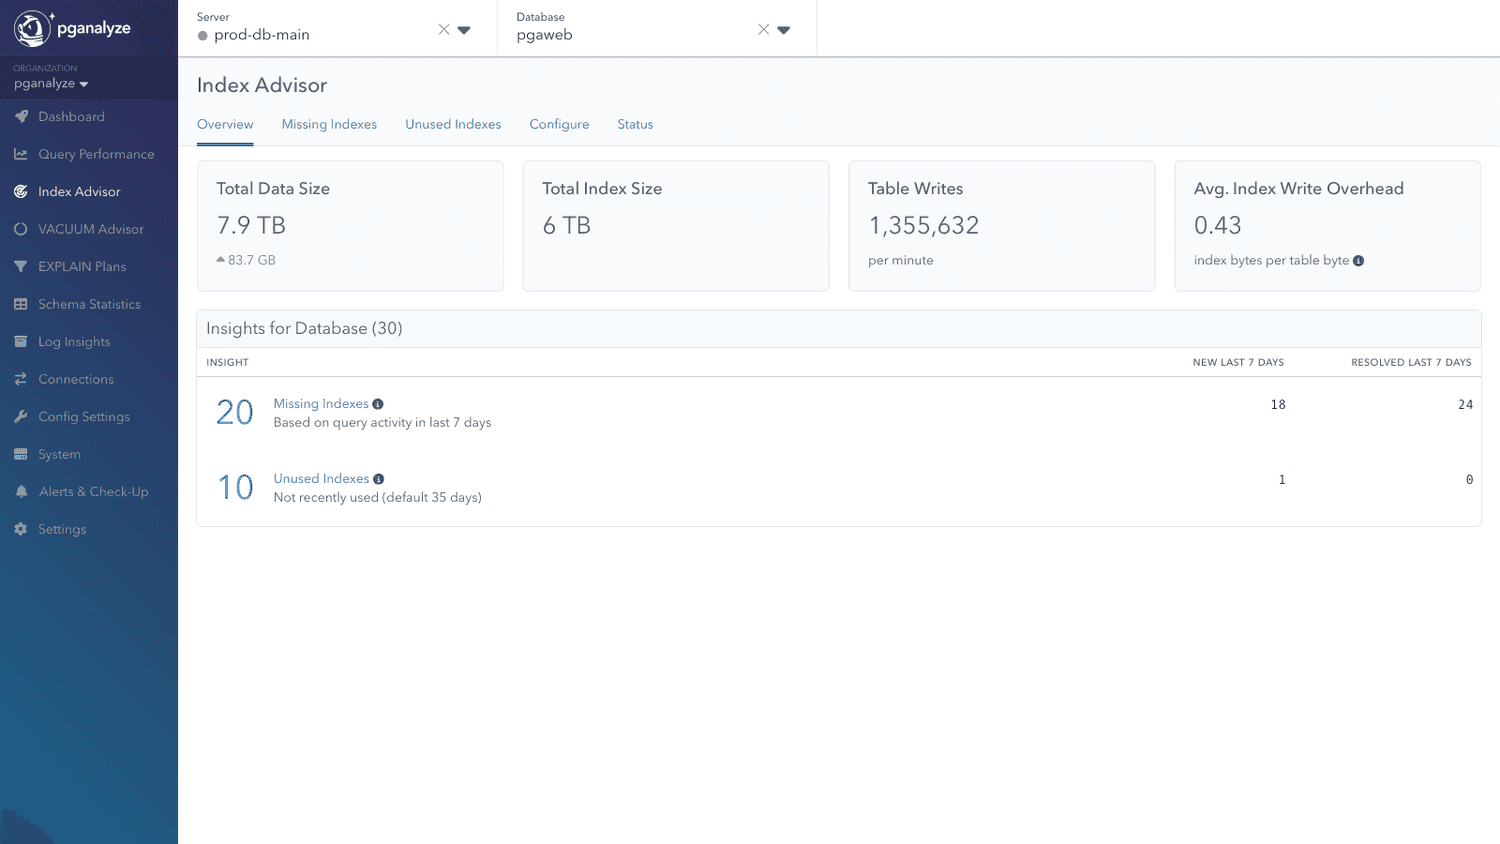The width and height of the screenshot is (1500, 844).
Task: Open the Missing Indexes insight link
Action: (x=321, y=403)
